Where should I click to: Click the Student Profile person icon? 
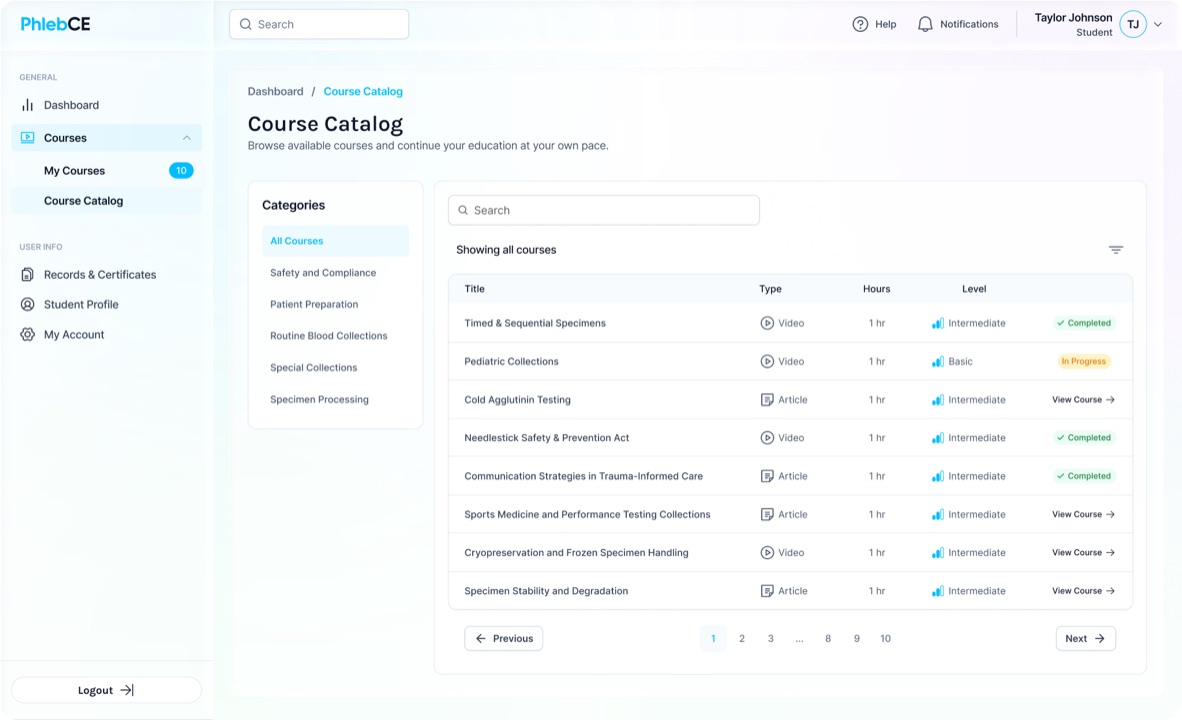click(27, 304)
